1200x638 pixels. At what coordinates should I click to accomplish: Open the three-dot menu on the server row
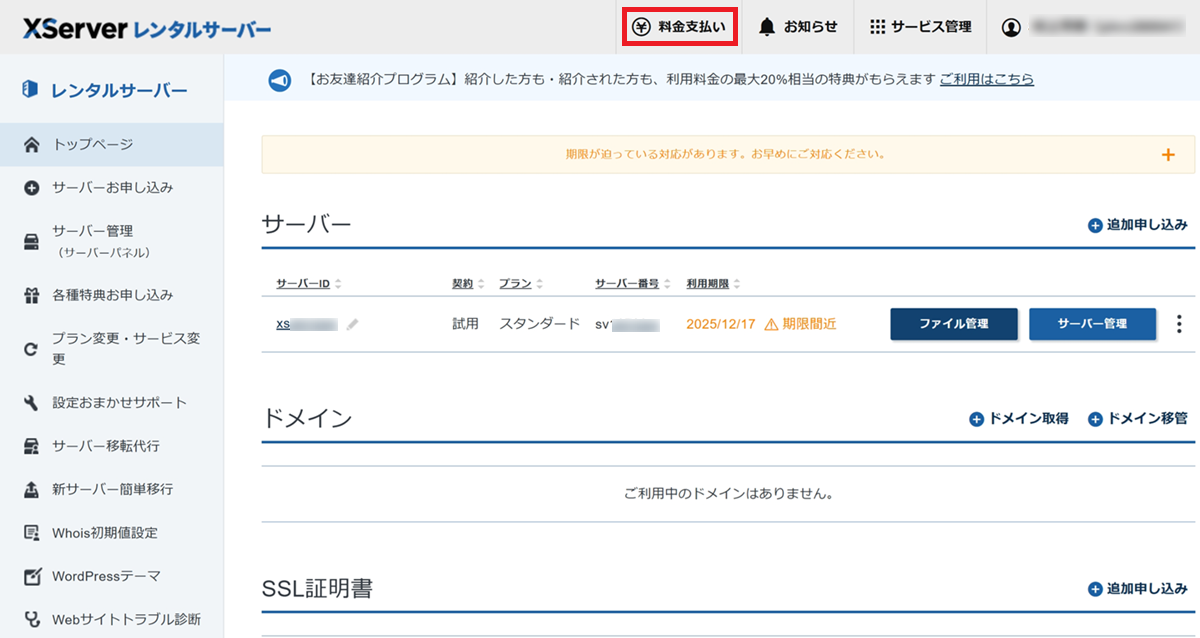click(1179, 324)
